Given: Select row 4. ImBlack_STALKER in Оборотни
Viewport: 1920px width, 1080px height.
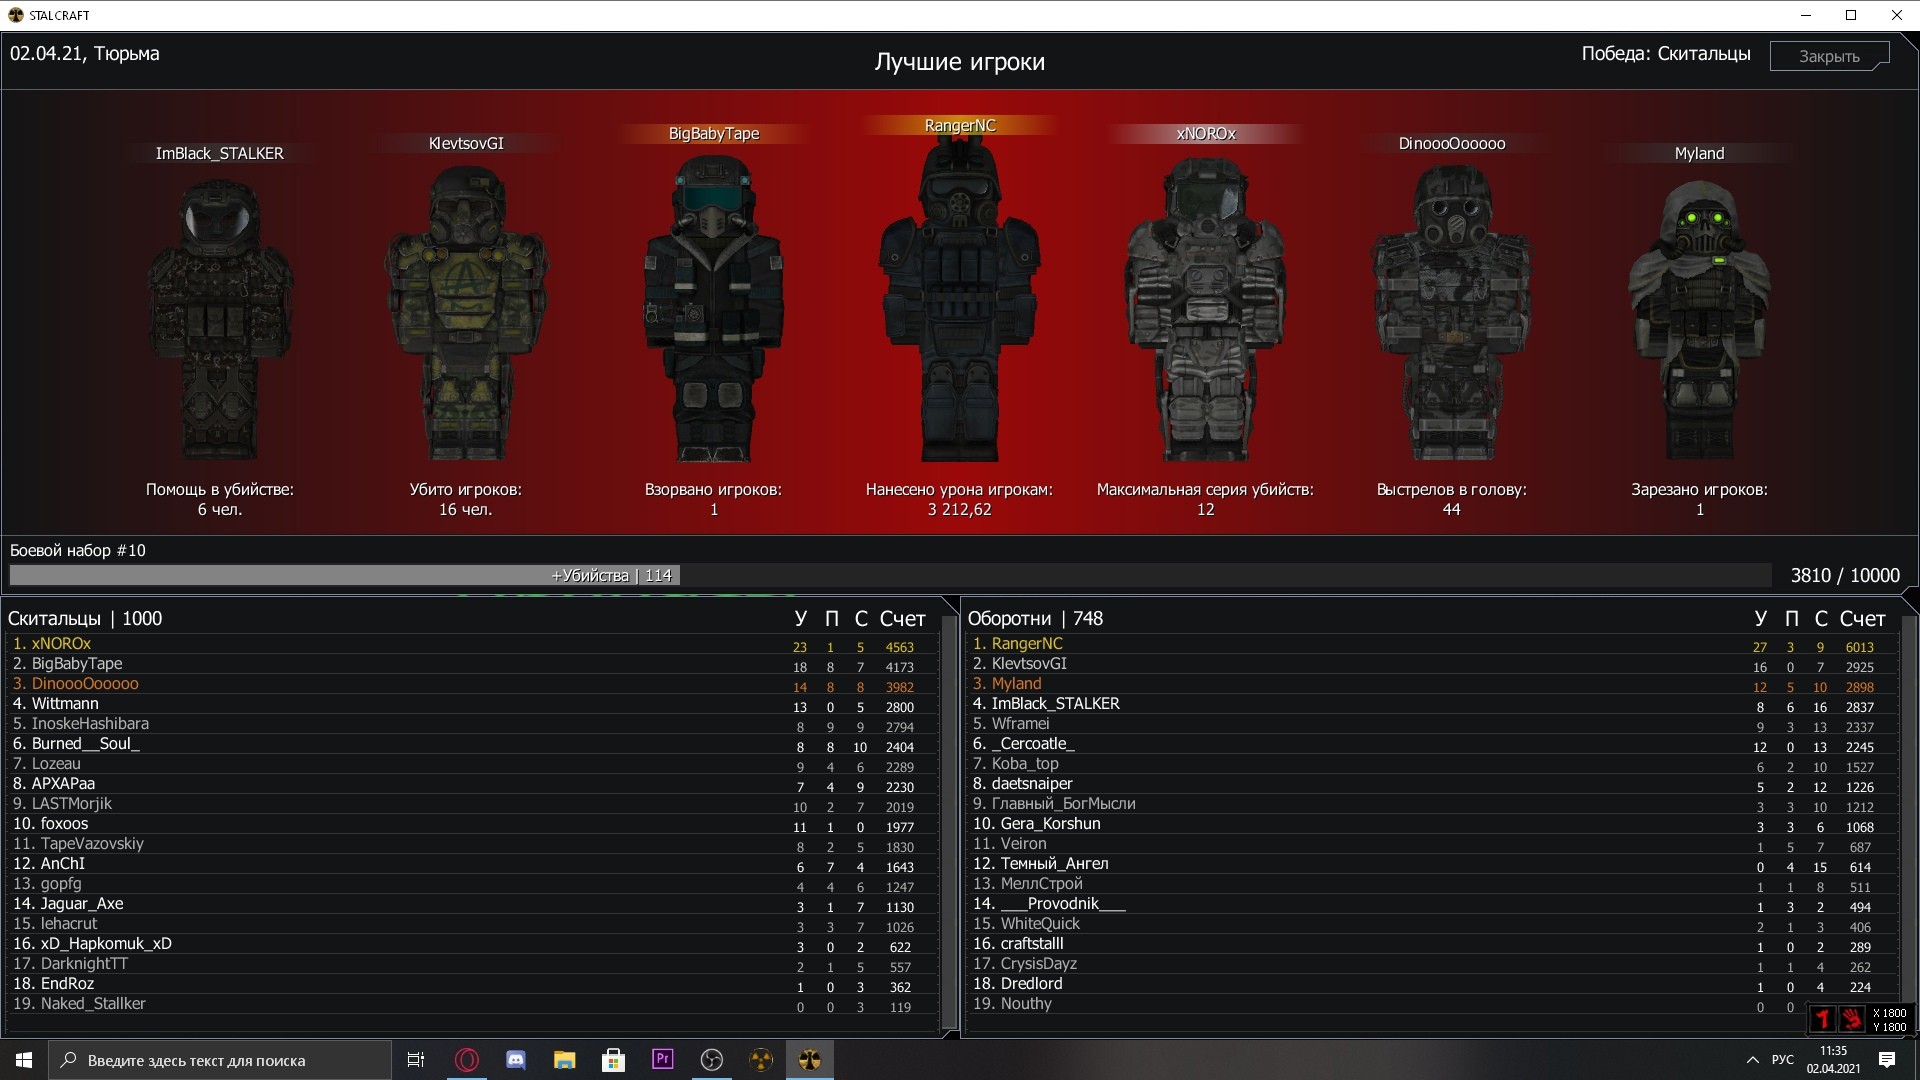Looking at the screenshot, I should click(x=1432, y=704).
